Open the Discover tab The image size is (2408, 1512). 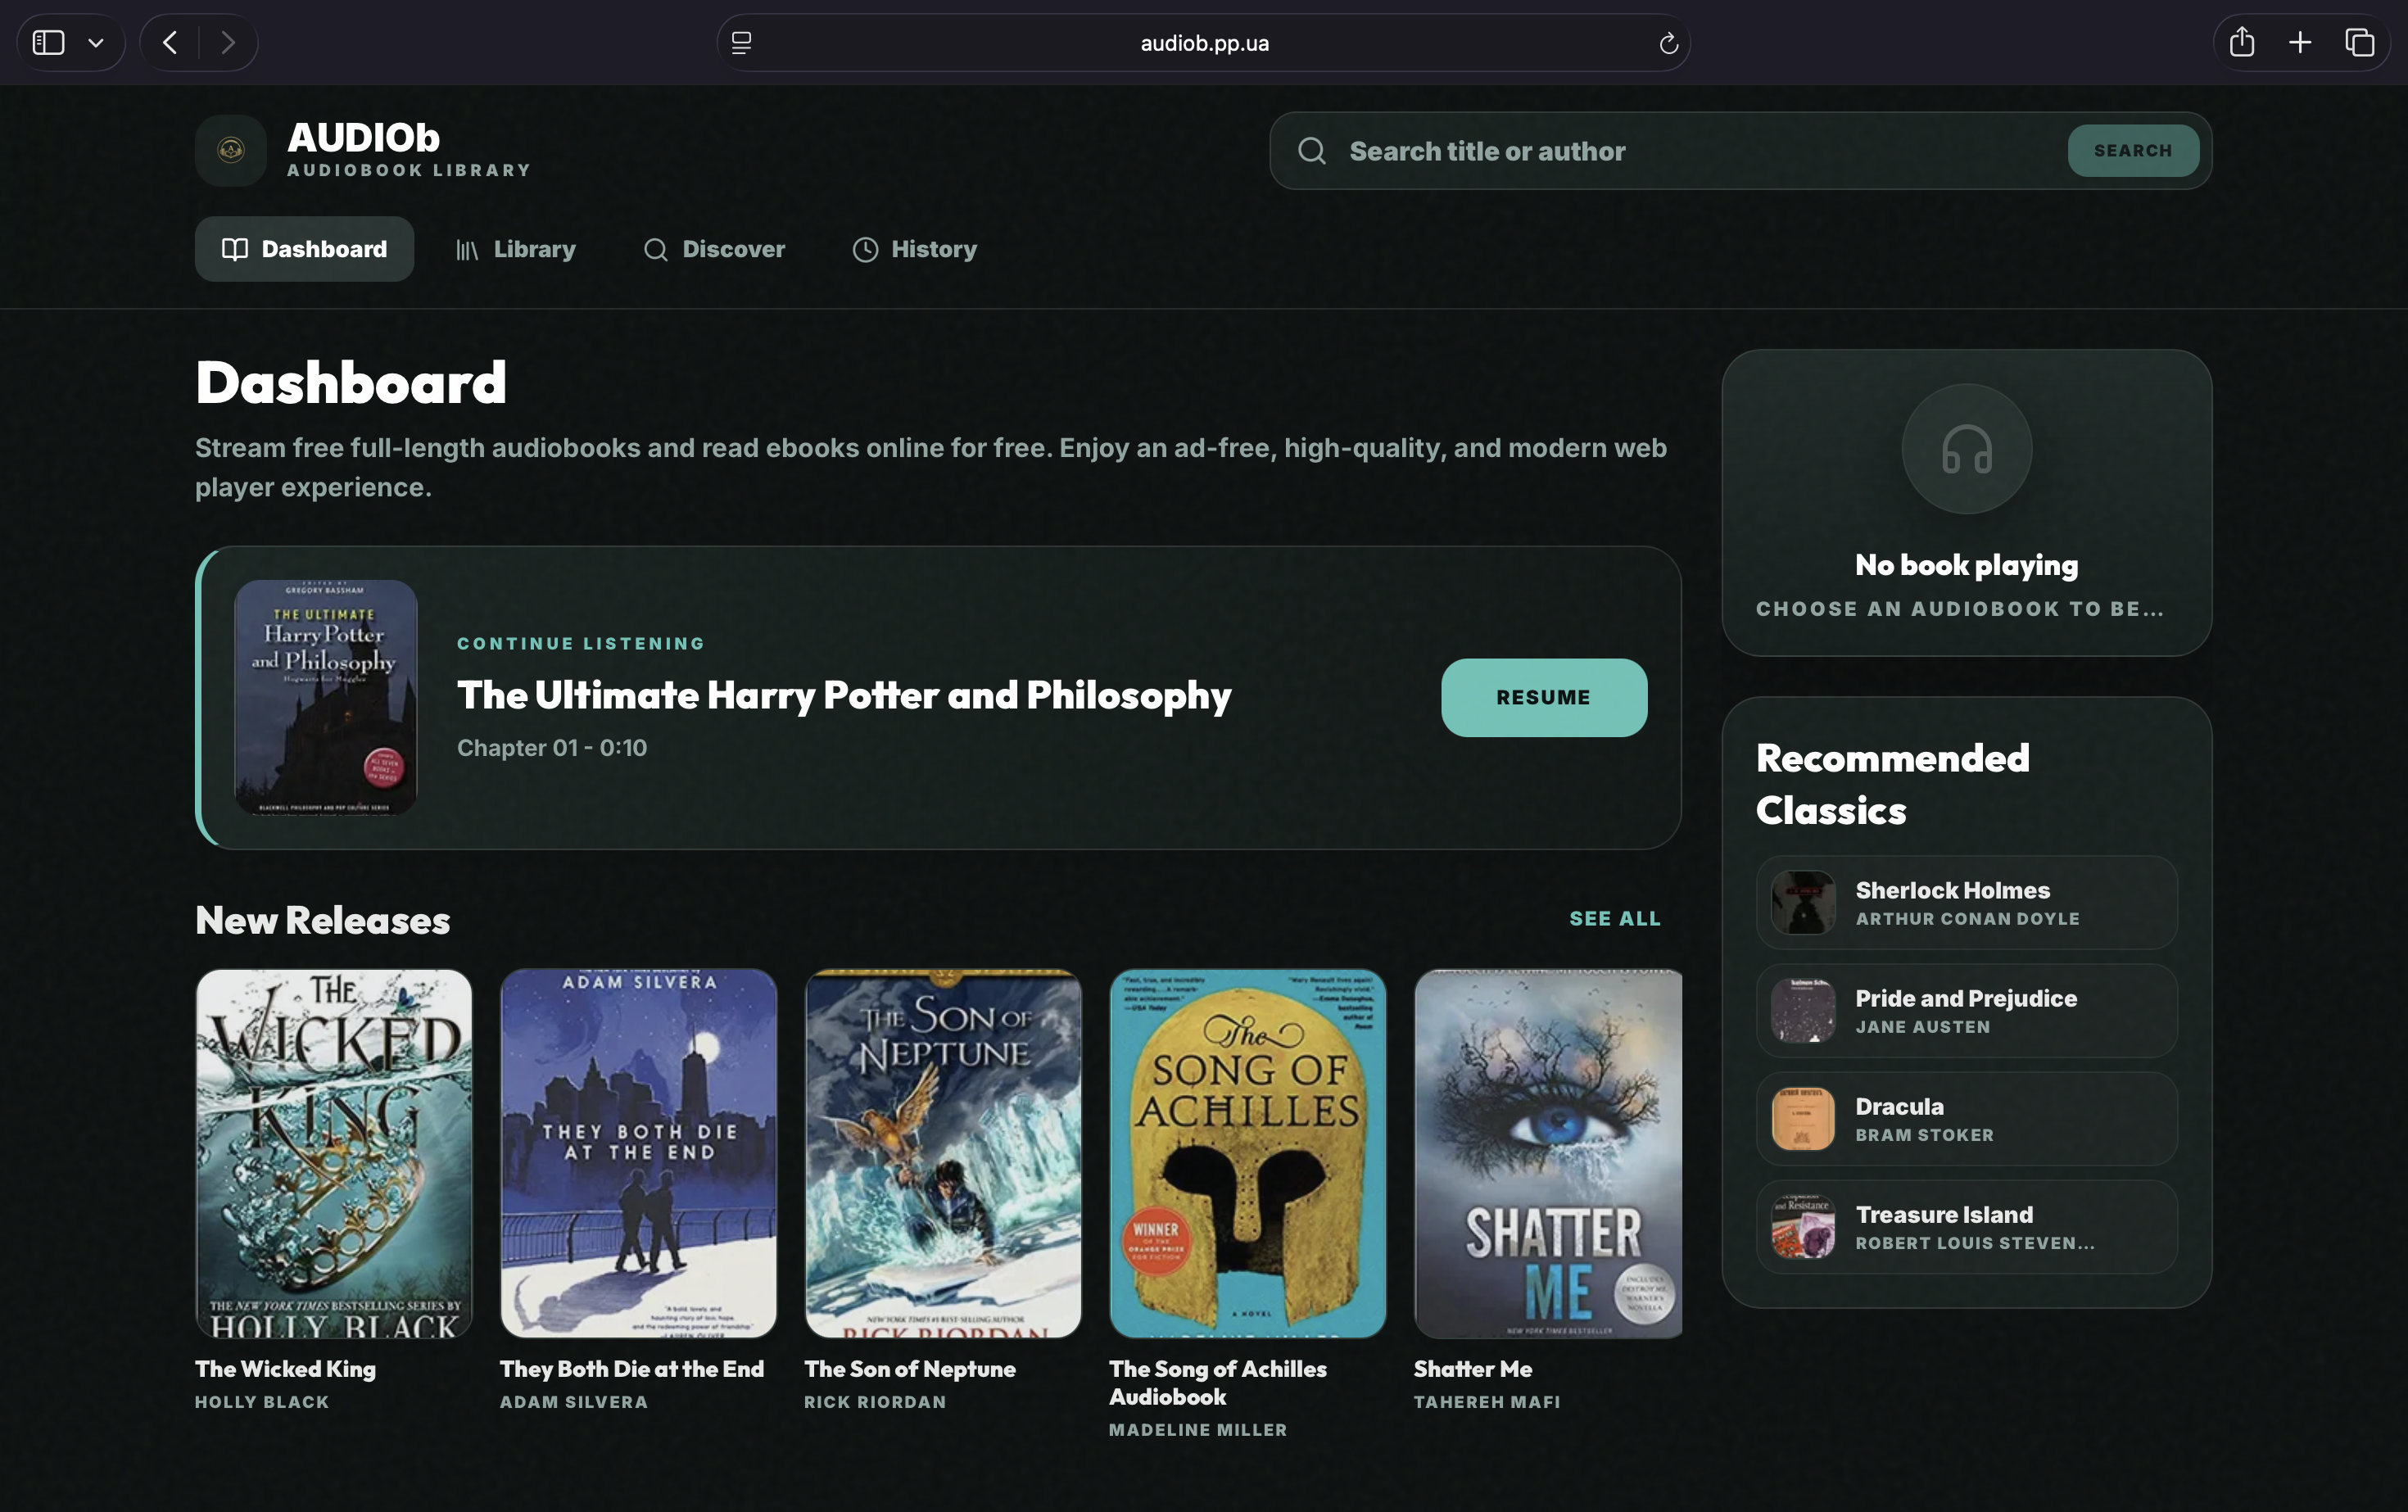point(714,249)
